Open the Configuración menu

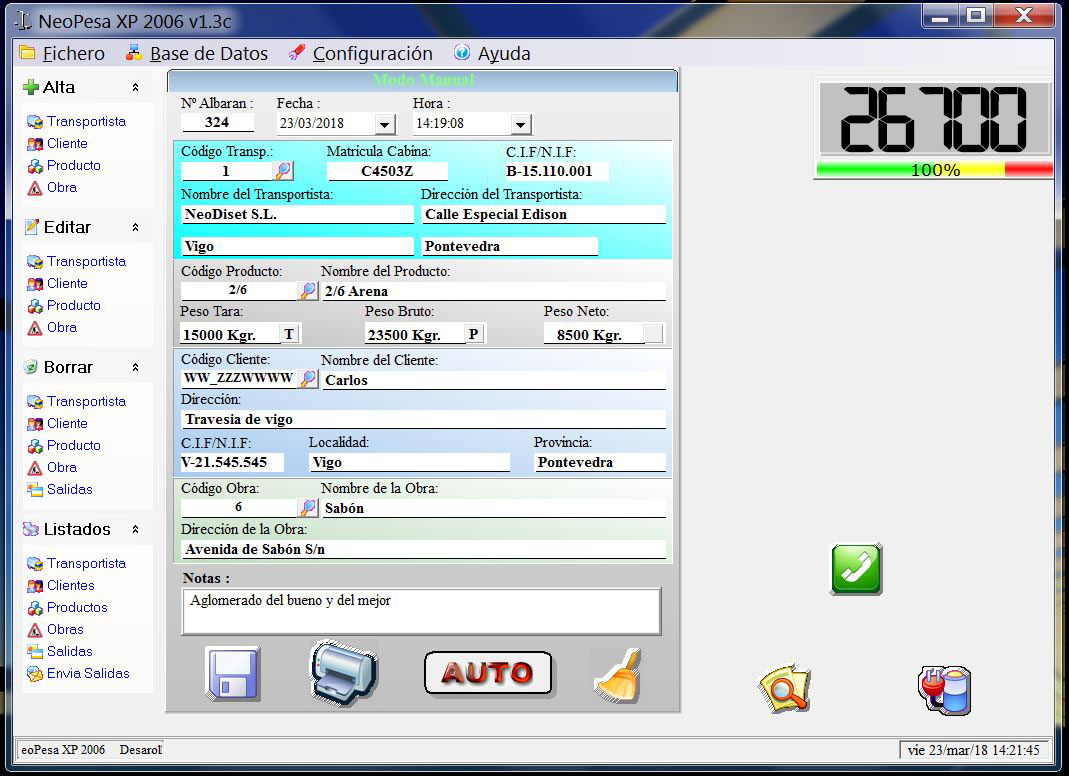360,54
